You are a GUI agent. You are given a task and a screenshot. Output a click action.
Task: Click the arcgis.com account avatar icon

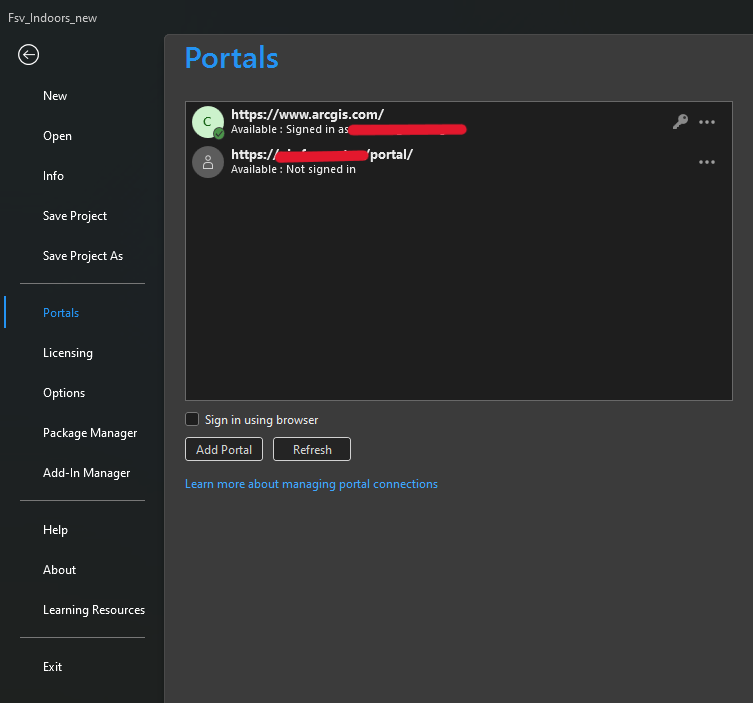pyautogui.click(x=208, y=122)
